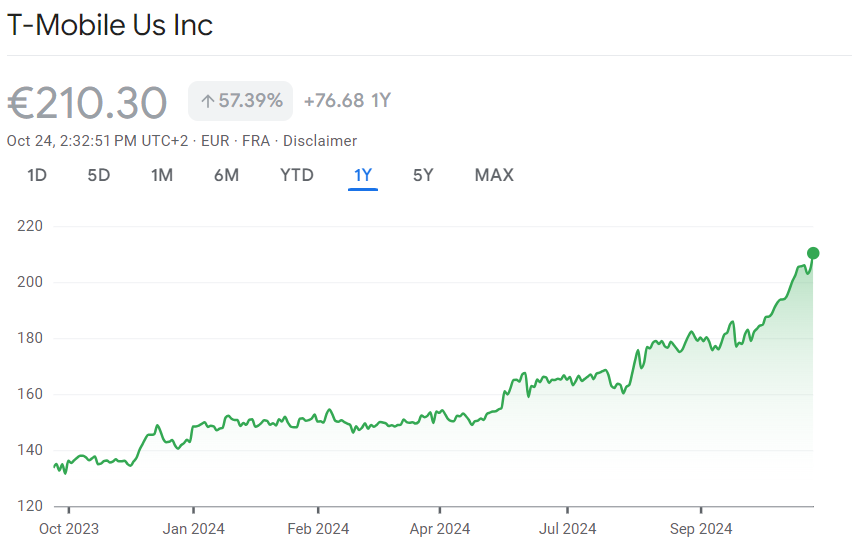This screenshot has width=852, height=551.
Task: Click the Jul 2024 axis label
Action: [567, 529]
